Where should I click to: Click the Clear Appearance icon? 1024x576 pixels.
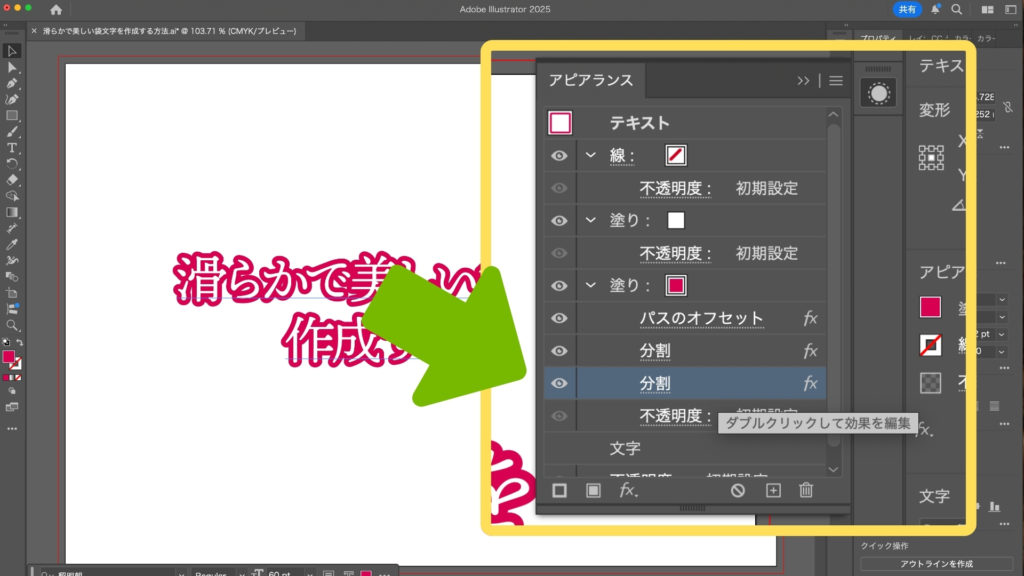coord(738,490)
